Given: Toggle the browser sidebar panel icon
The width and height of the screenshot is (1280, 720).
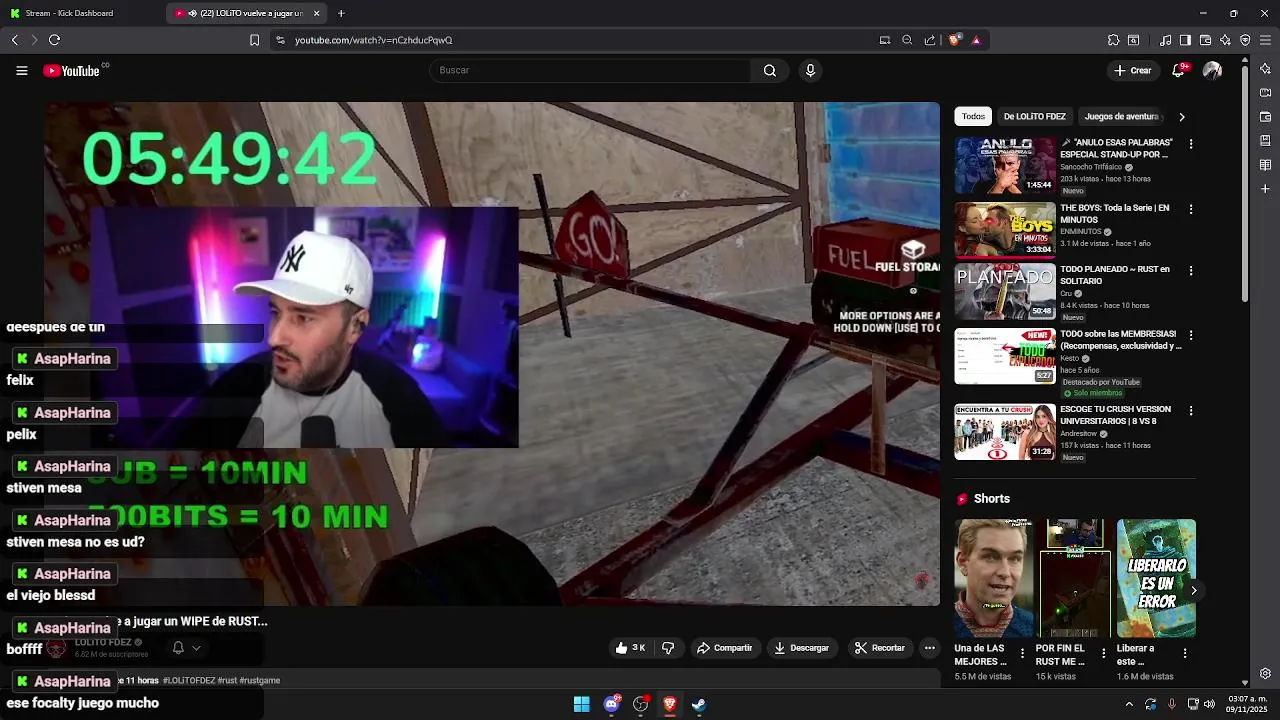Looking at the screenshot, I should pos(1185,40).
